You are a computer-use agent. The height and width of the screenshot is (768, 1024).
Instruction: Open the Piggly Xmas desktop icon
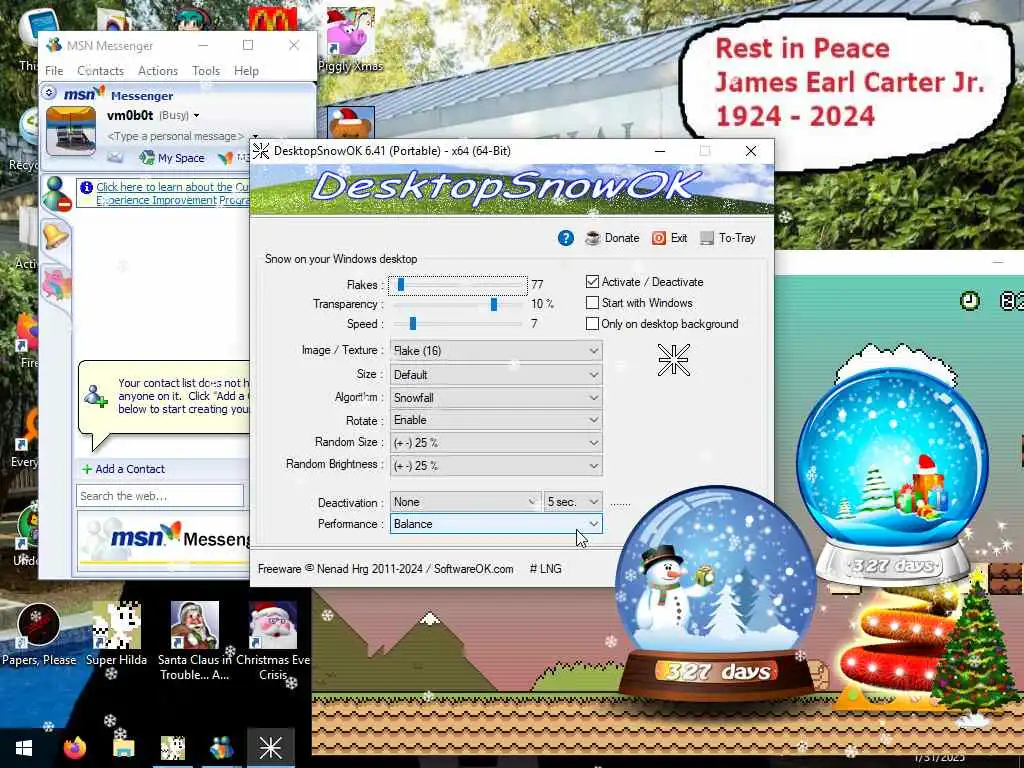tap(351, 39)
